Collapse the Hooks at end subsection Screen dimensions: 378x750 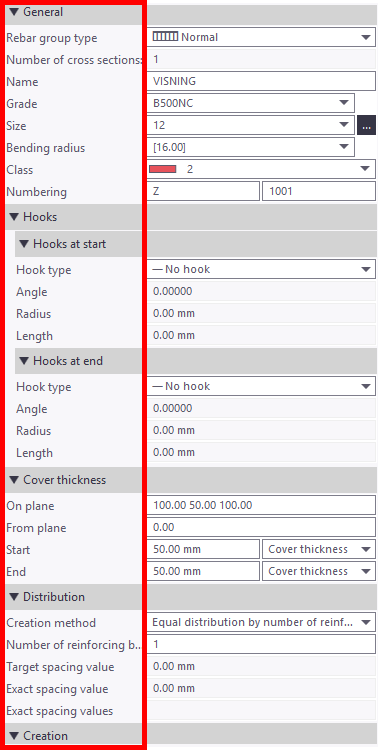[24, 361]
